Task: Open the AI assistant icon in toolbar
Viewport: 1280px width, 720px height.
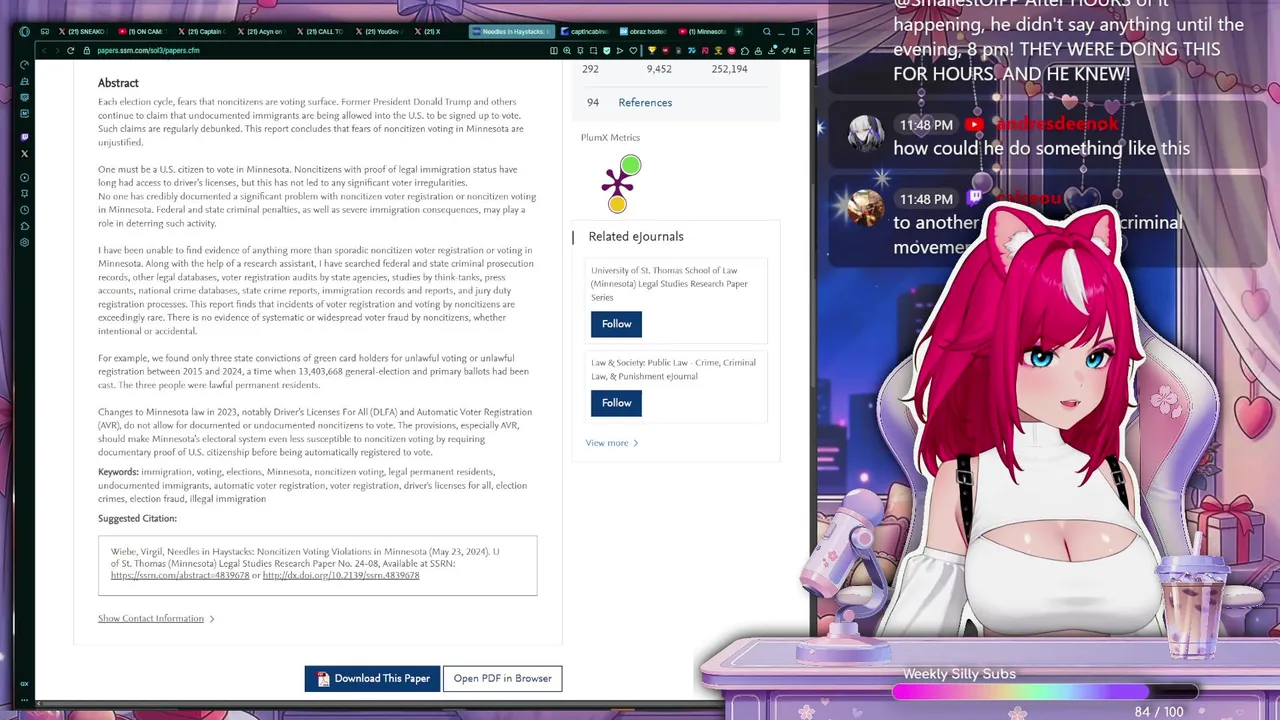Action: point(789,50)
